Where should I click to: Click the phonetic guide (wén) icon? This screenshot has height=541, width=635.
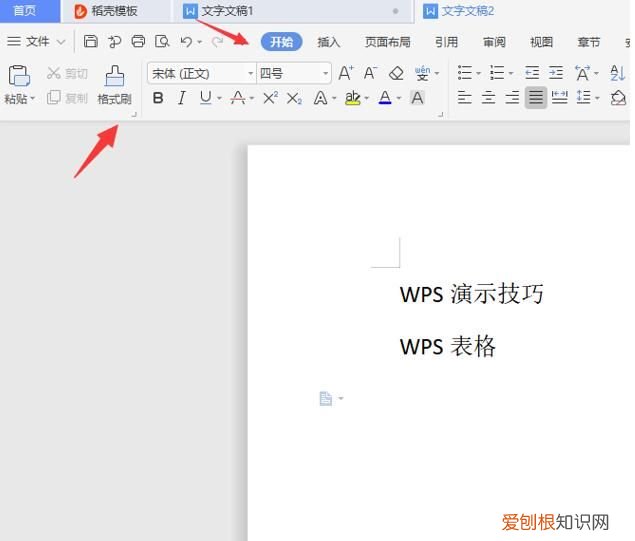422,73
